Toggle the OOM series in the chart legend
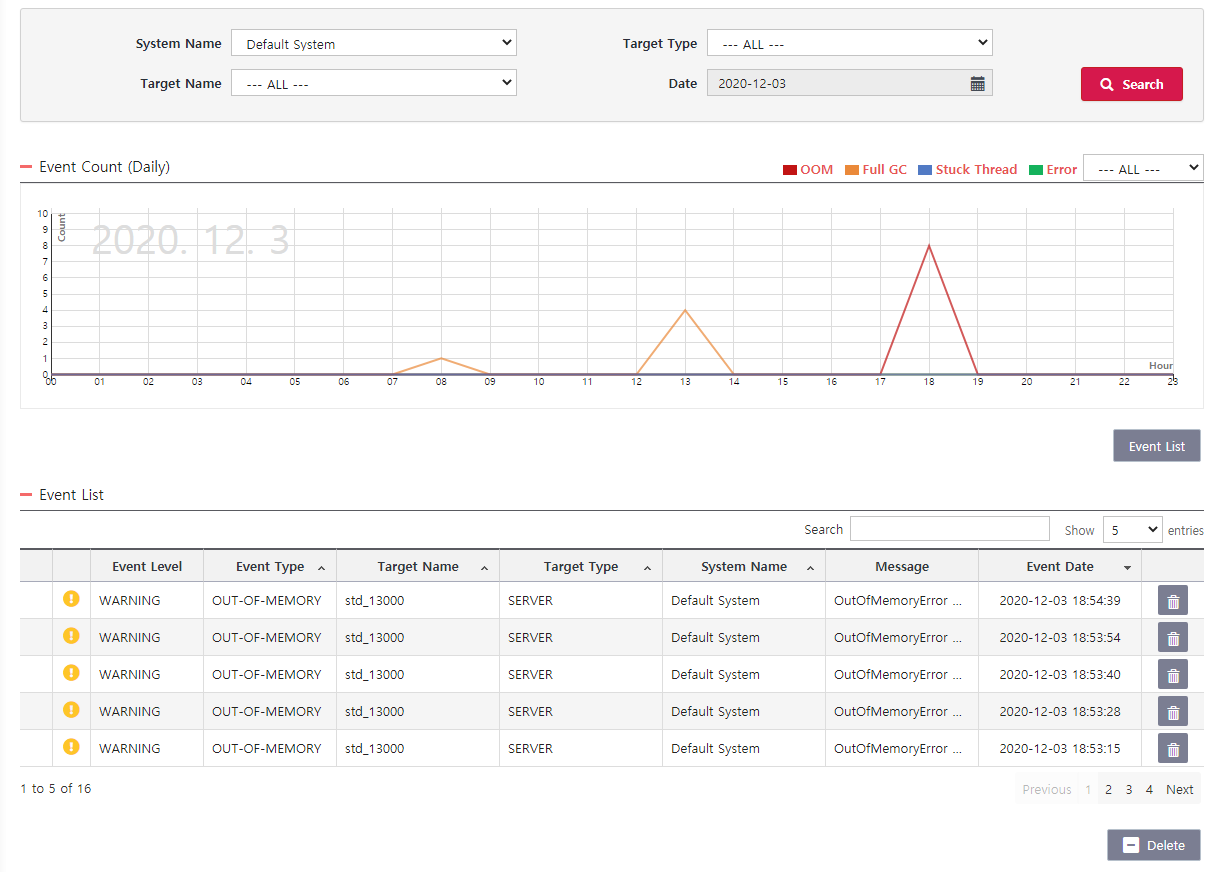This screenshot has height=872, width=1224. (807, 169)
